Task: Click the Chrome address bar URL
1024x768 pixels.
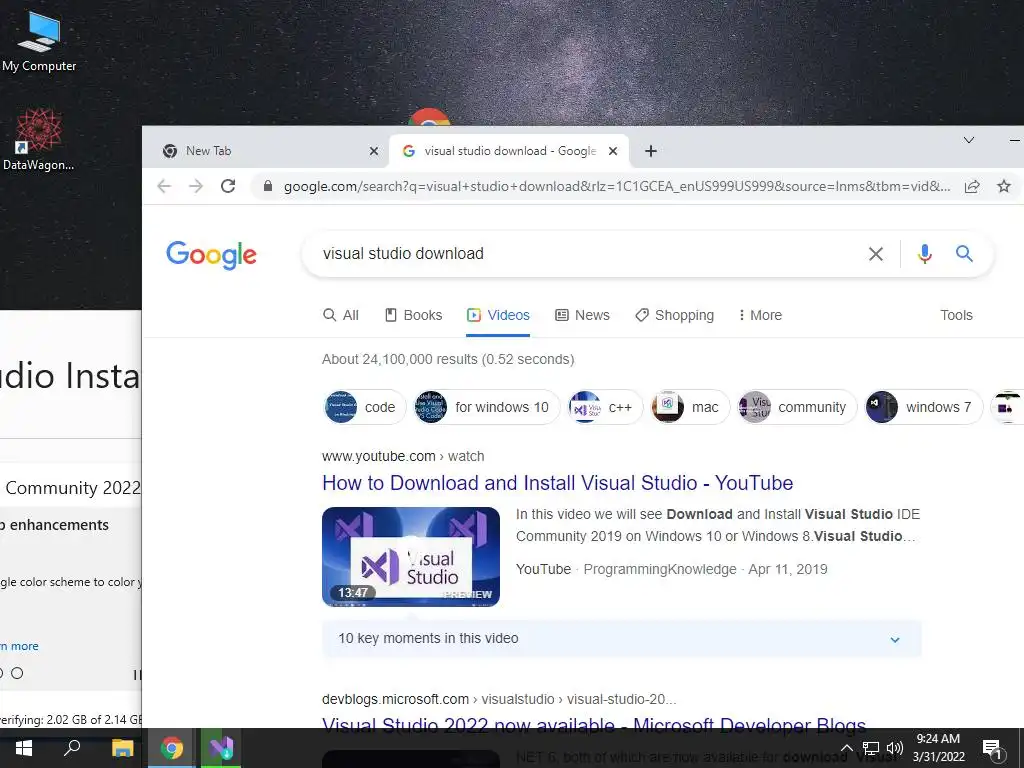Action: 616,186
